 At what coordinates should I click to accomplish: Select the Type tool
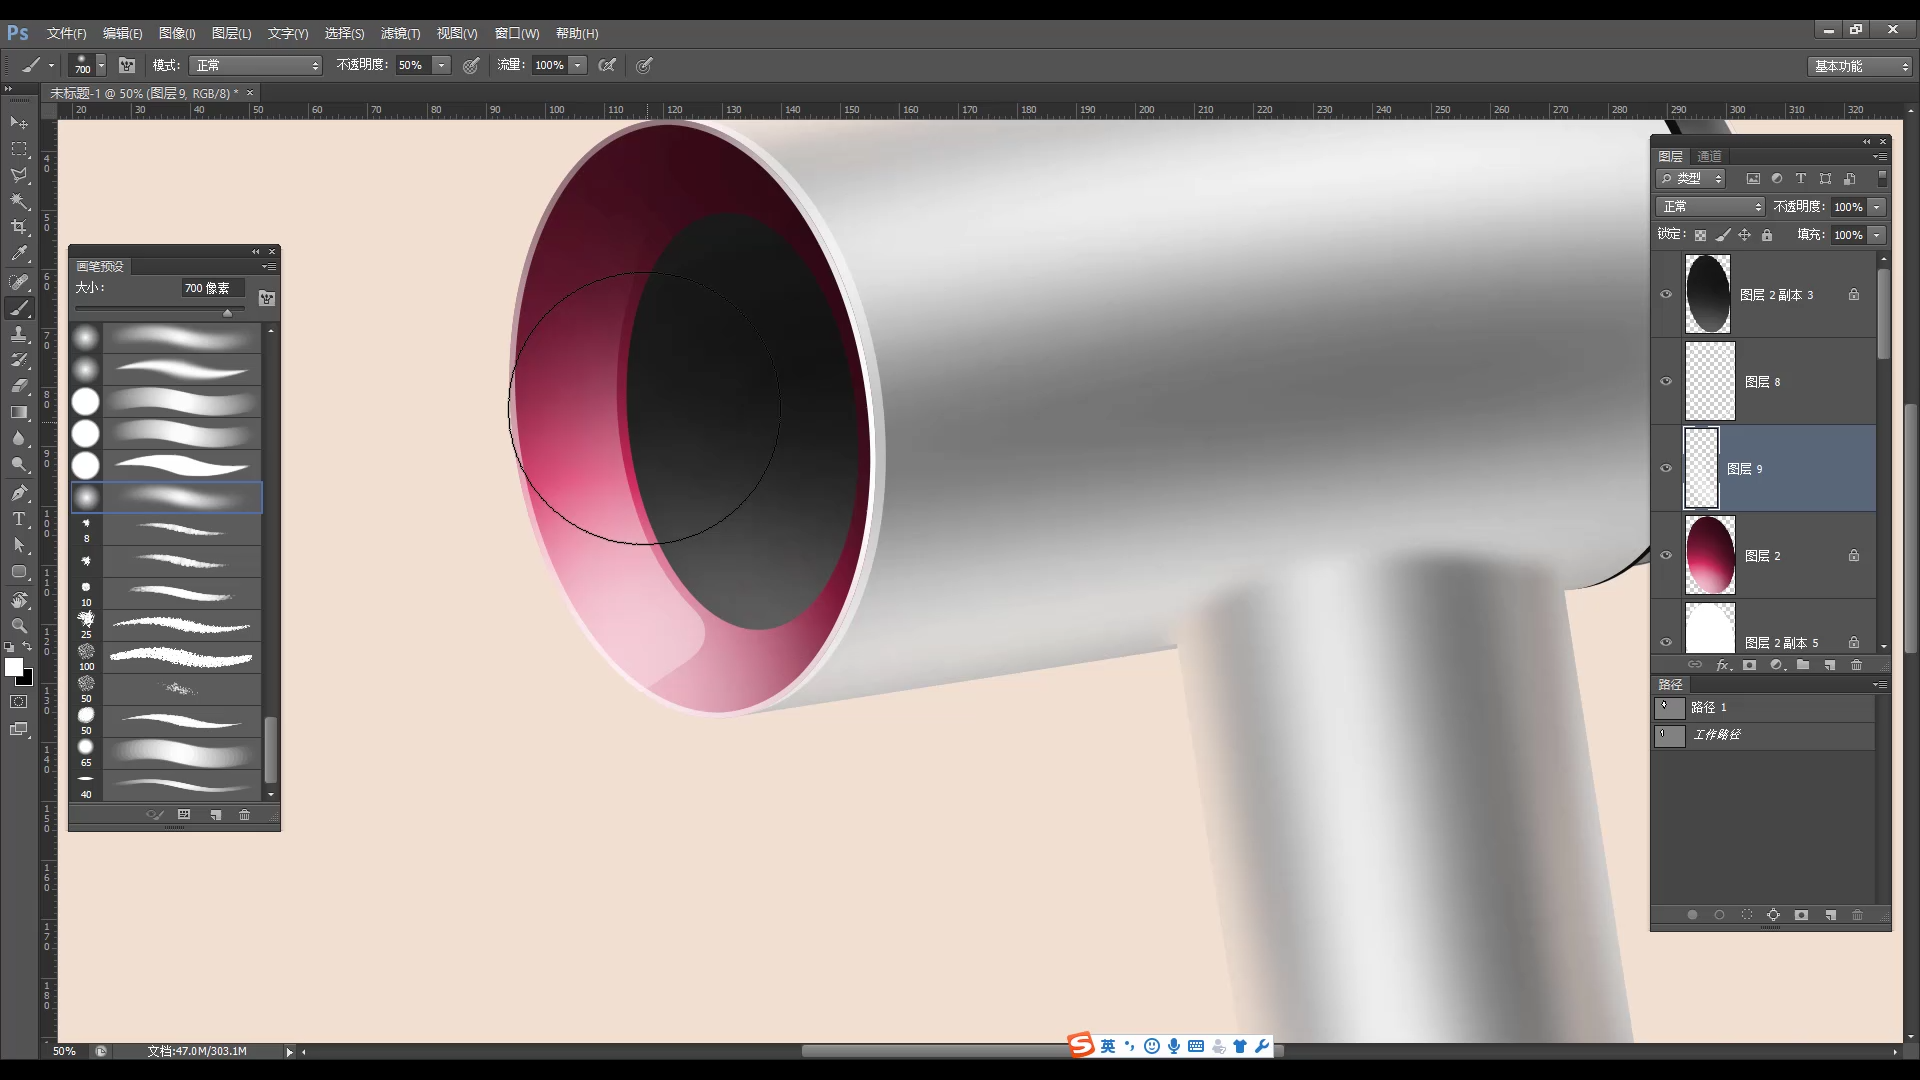click(x=18, y=519)
